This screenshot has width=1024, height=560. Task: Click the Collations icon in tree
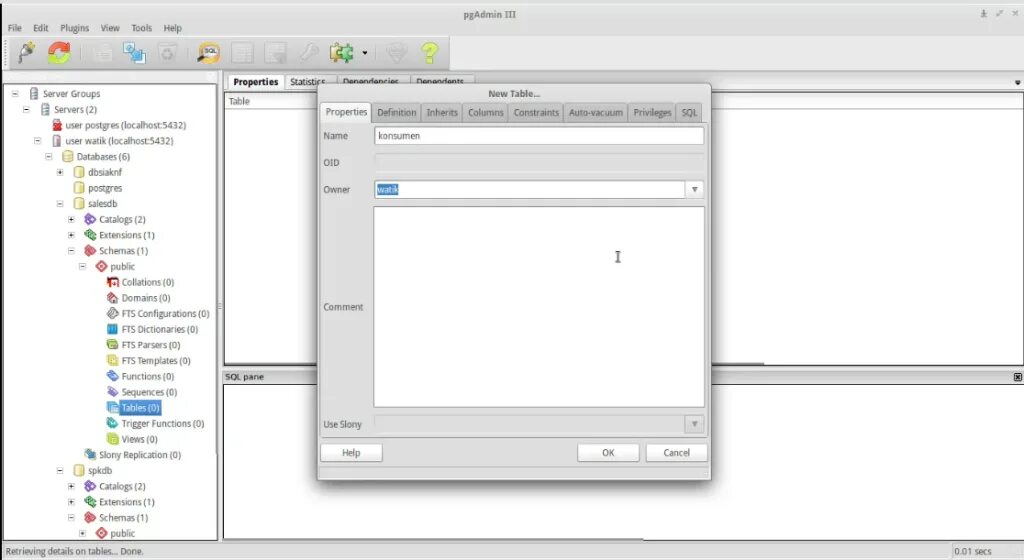coord(112,282)
